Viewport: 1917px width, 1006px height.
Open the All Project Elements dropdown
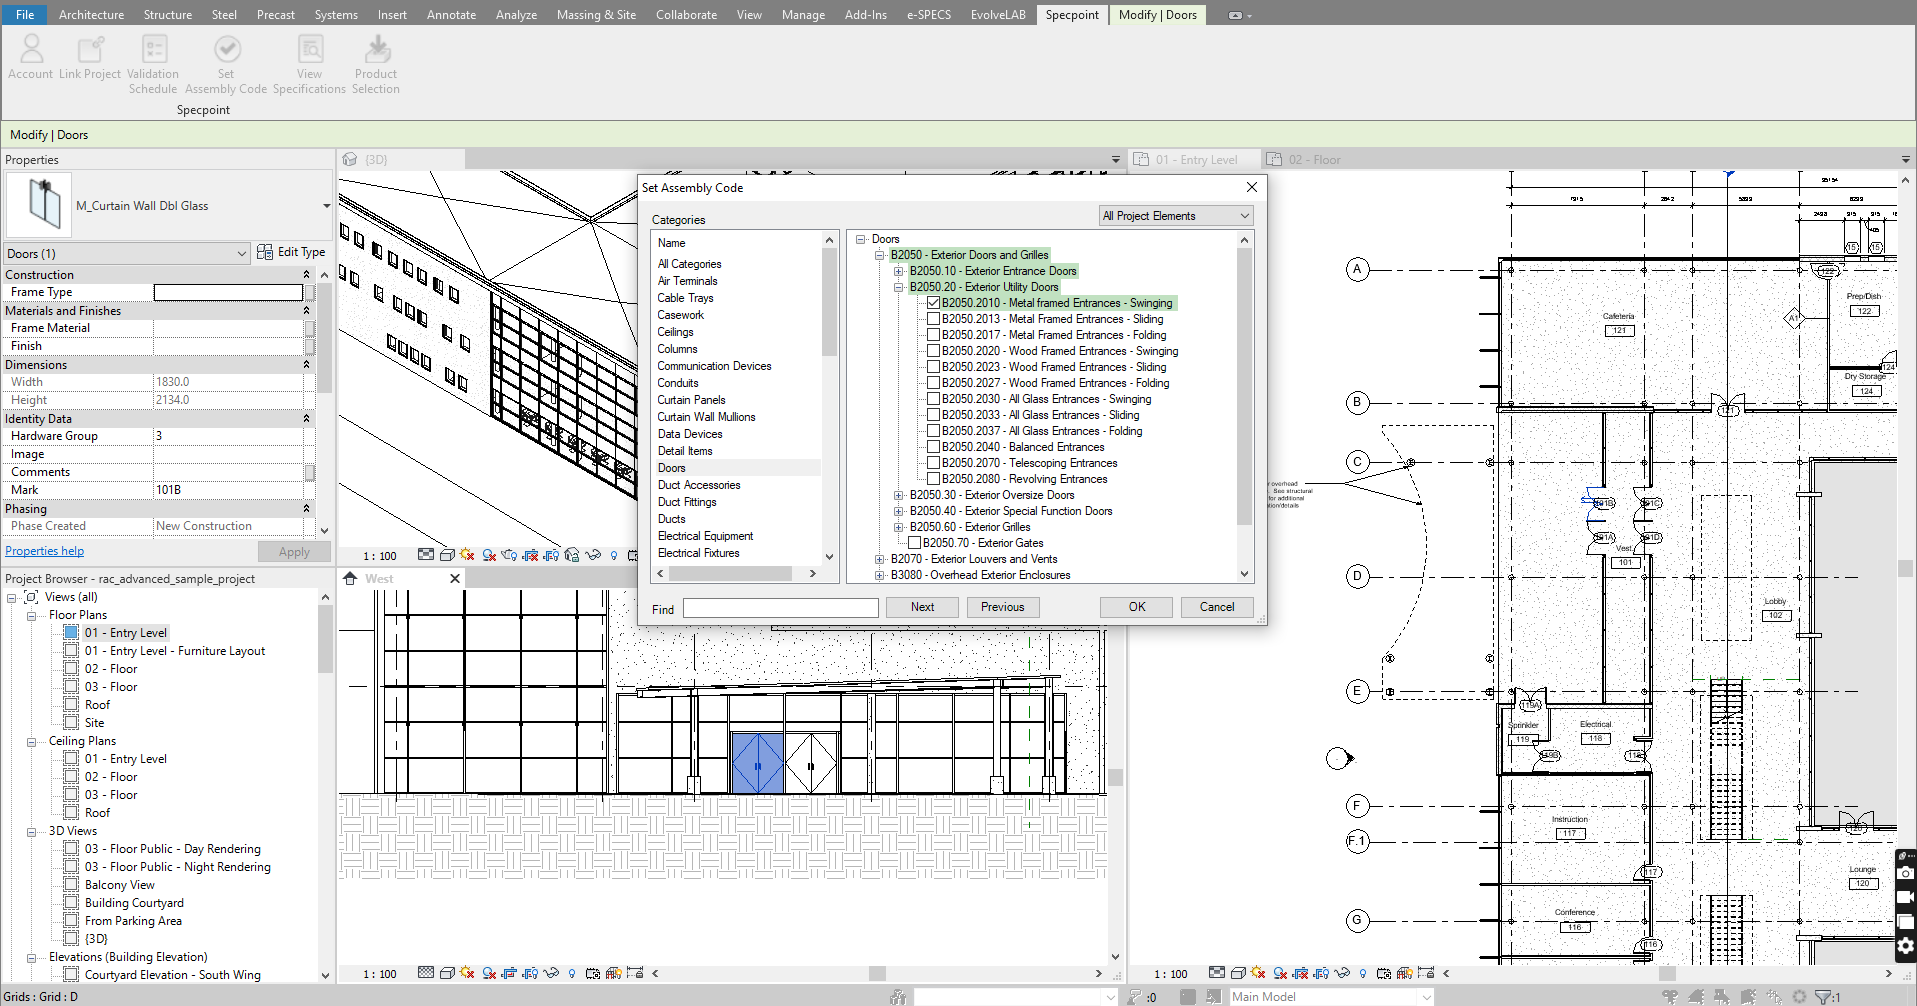click(1244, 215)
